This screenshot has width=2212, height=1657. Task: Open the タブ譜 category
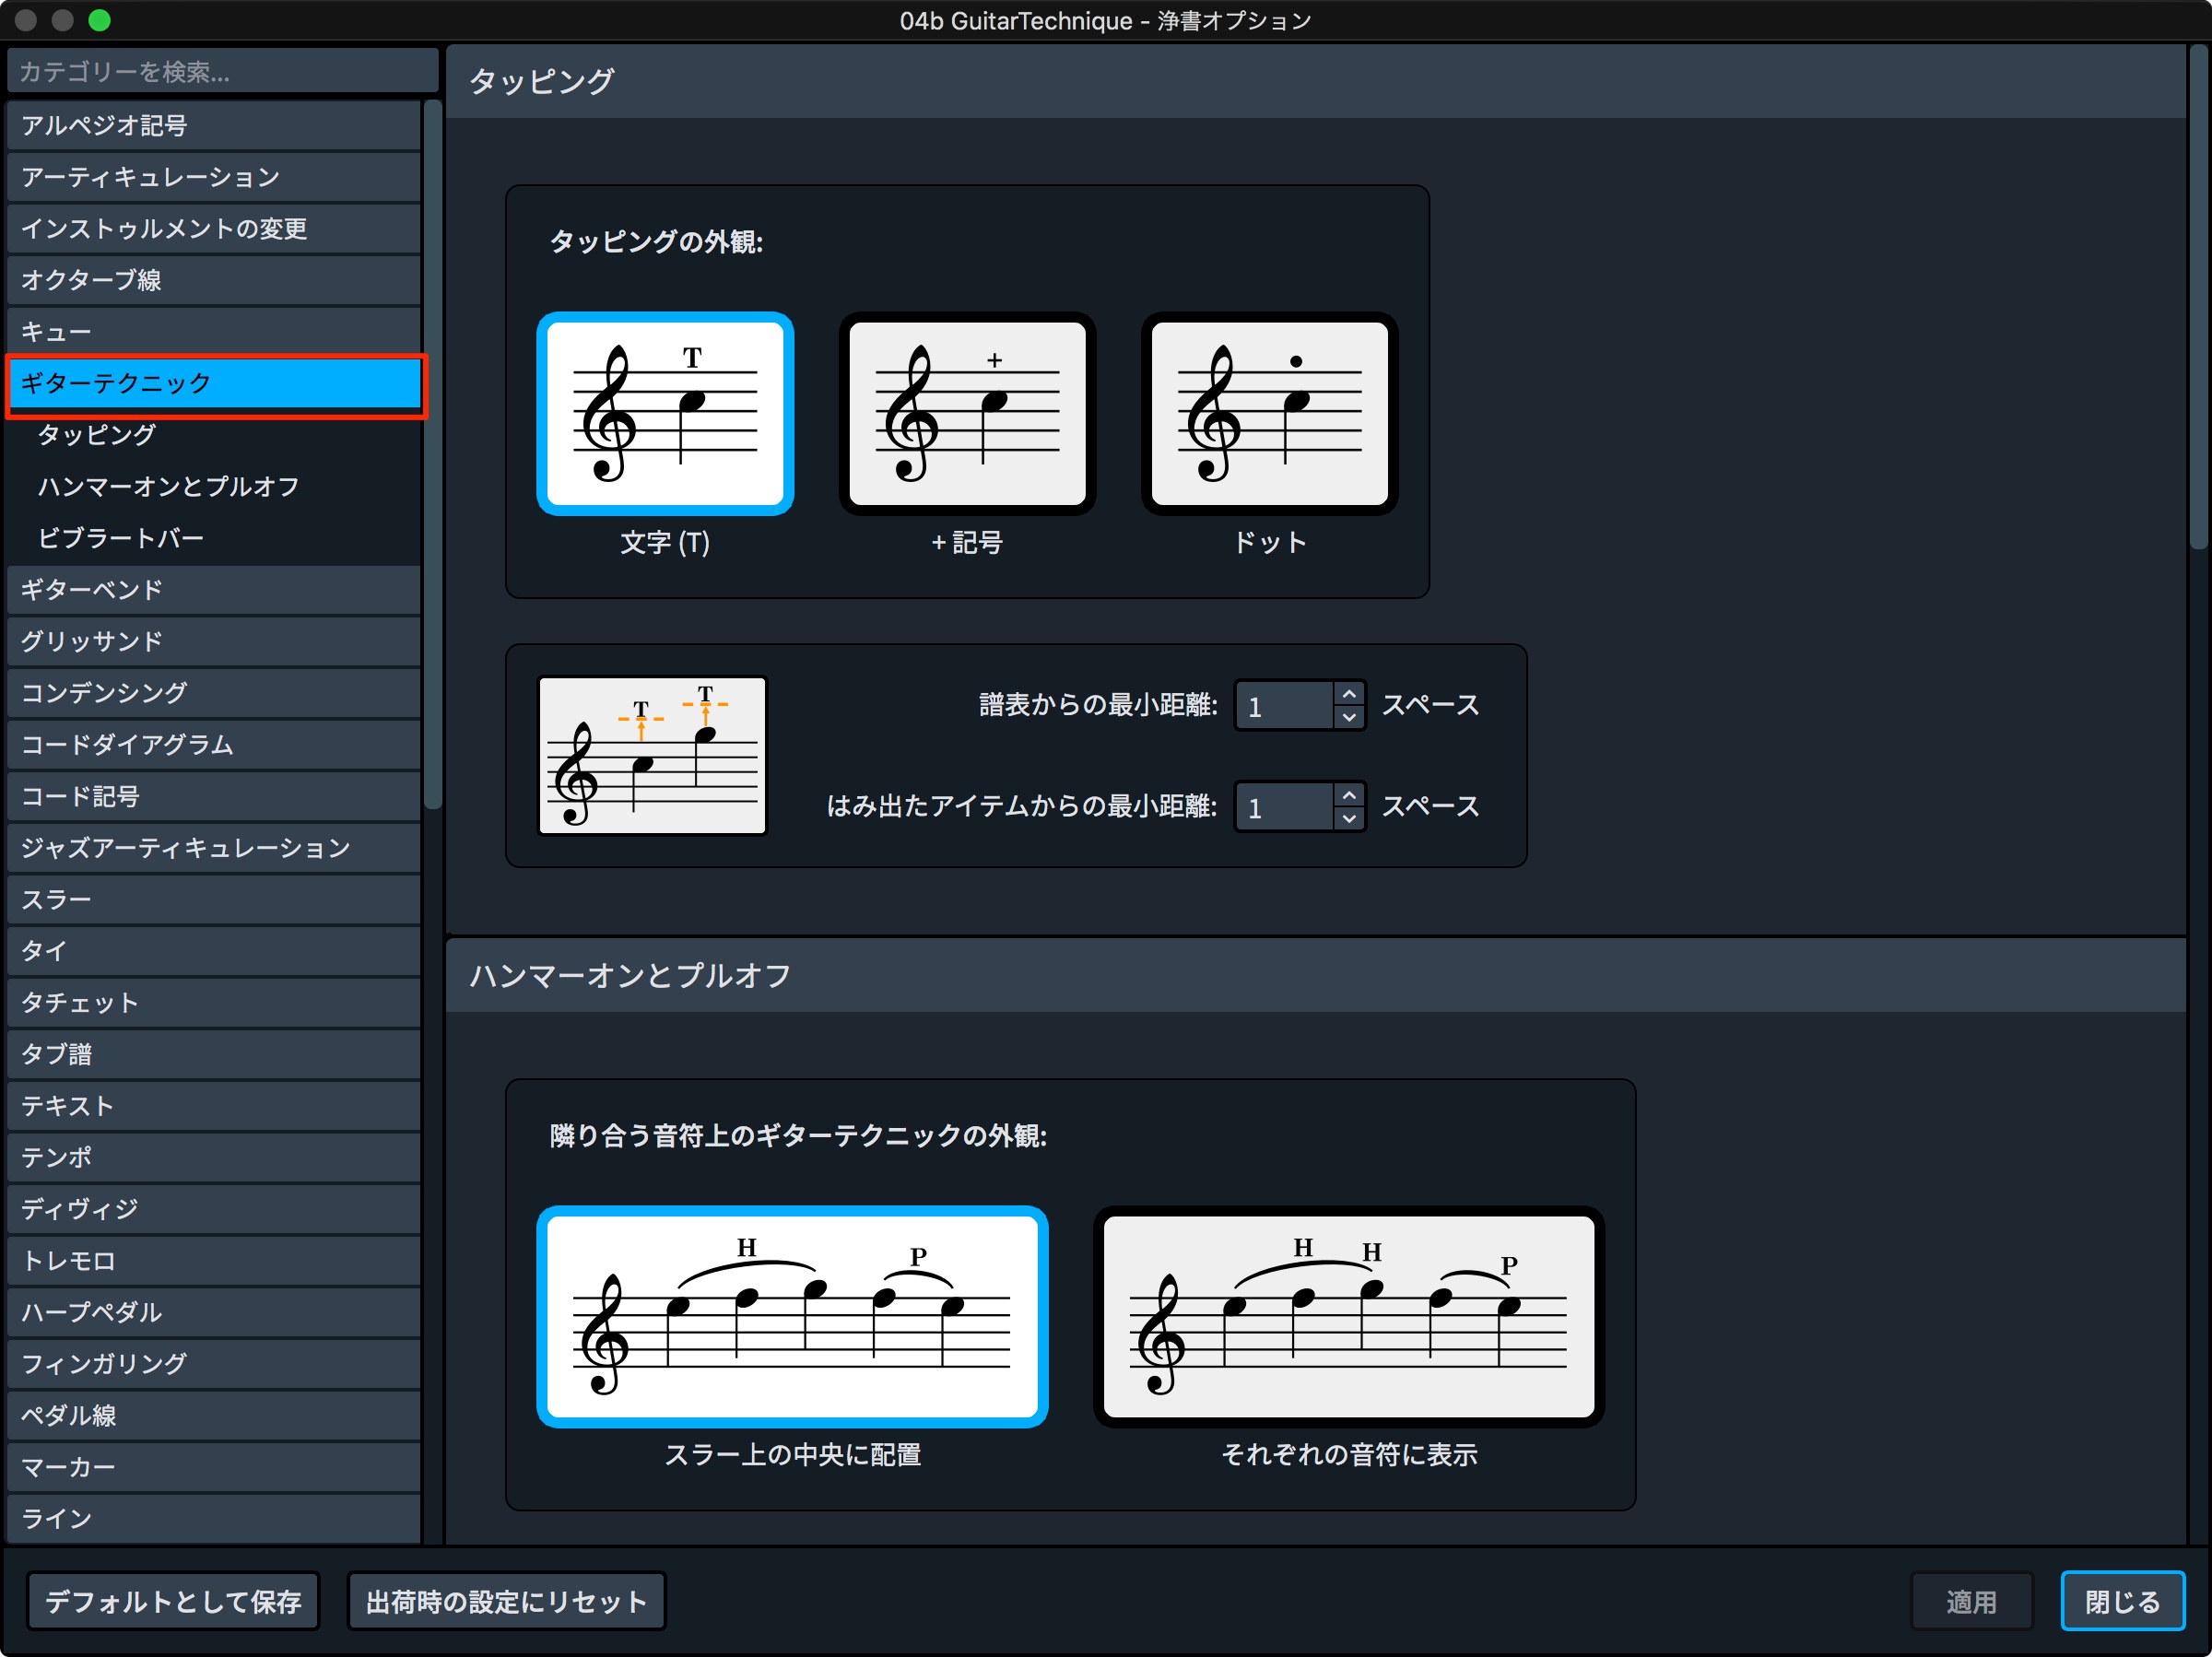[x=213, y=1054]
